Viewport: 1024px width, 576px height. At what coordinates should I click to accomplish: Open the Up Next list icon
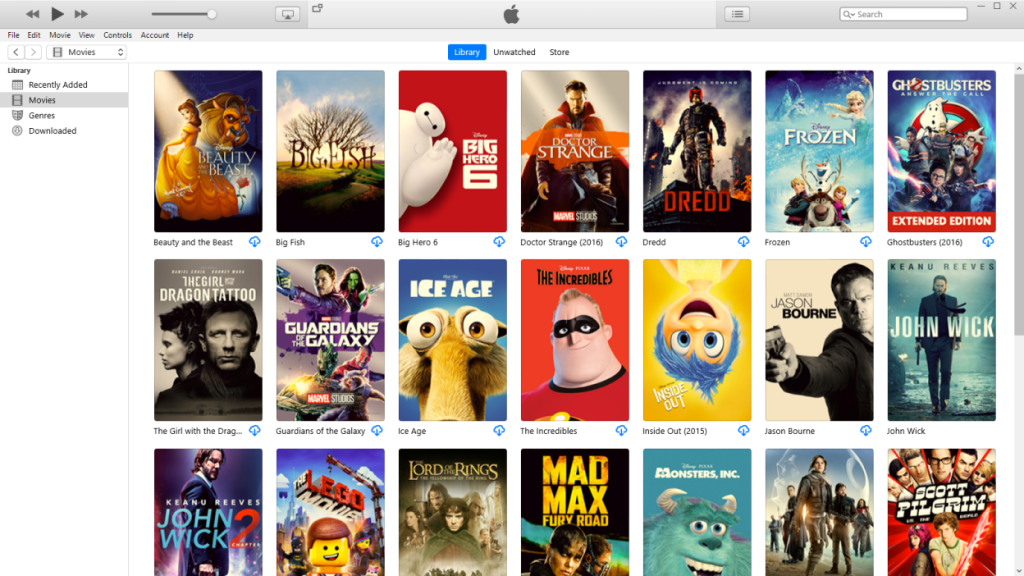(737, 14)
